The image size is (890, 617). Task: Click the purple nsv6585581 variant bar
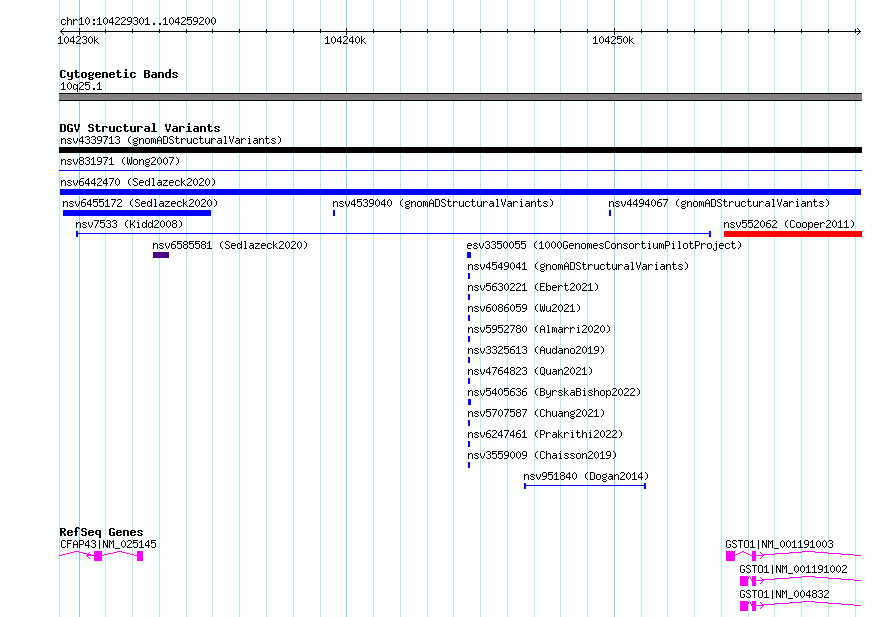[161, 255]
